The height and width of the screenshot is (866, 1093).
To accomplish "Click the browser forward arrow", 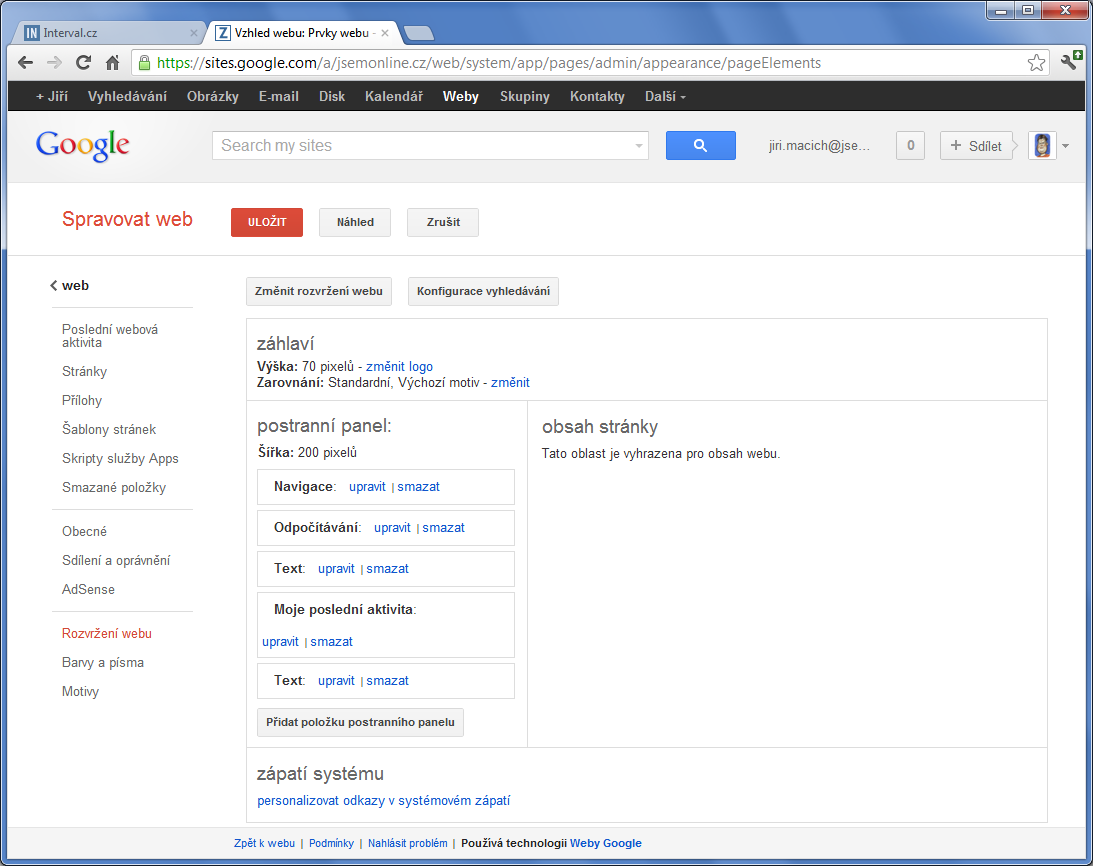I will (54, 63).
